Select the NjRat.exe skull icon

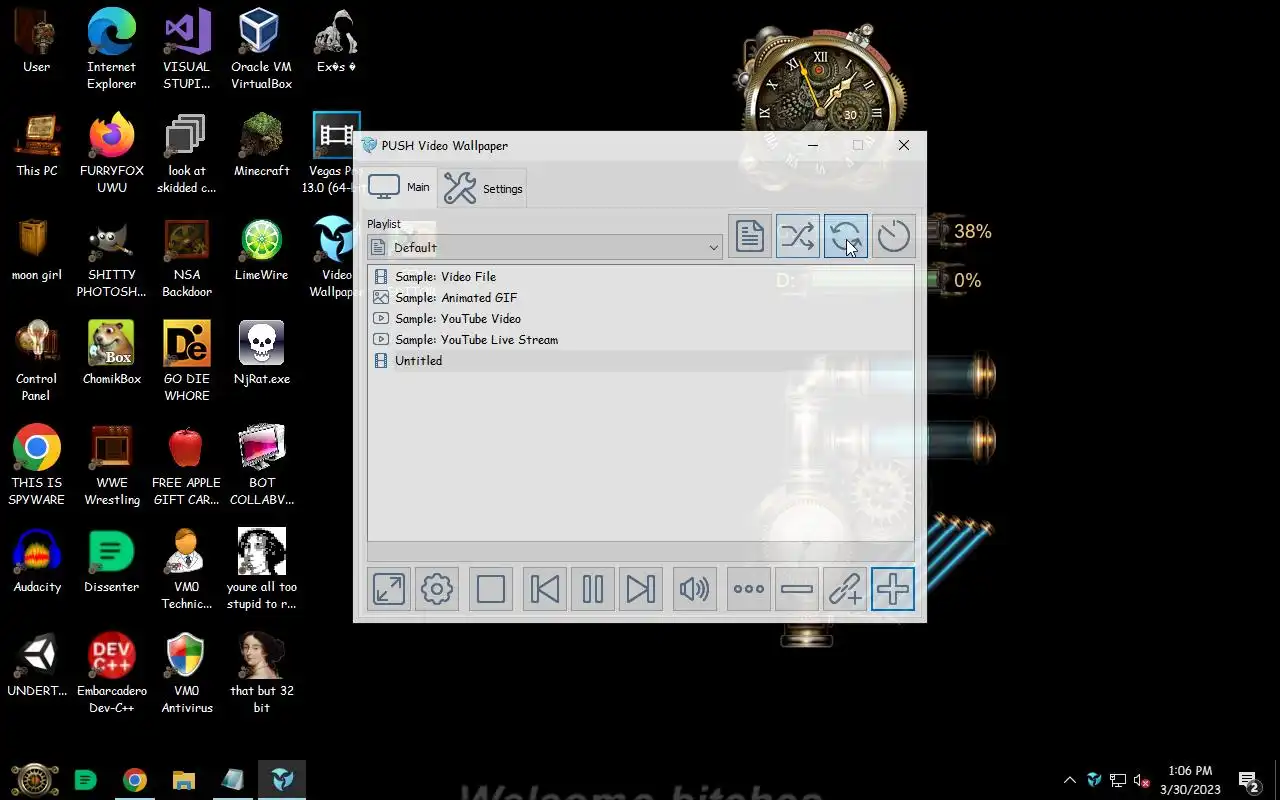tap(261, 354)
